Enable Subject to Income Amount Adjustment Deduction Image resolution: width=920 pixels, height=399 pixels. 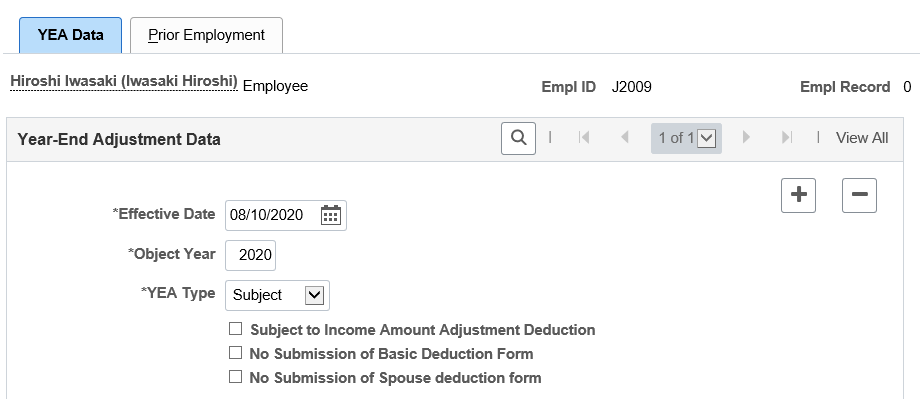pos(235,329)
